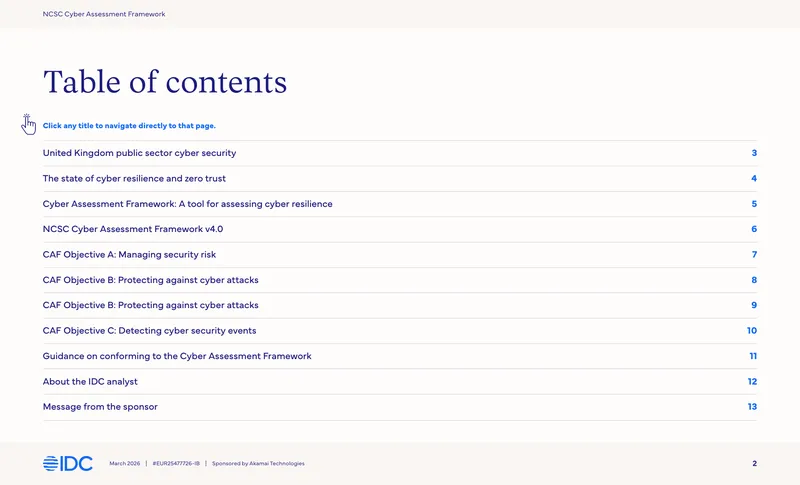Select the CAF Objective B entry for page 9

coord(151,305)
